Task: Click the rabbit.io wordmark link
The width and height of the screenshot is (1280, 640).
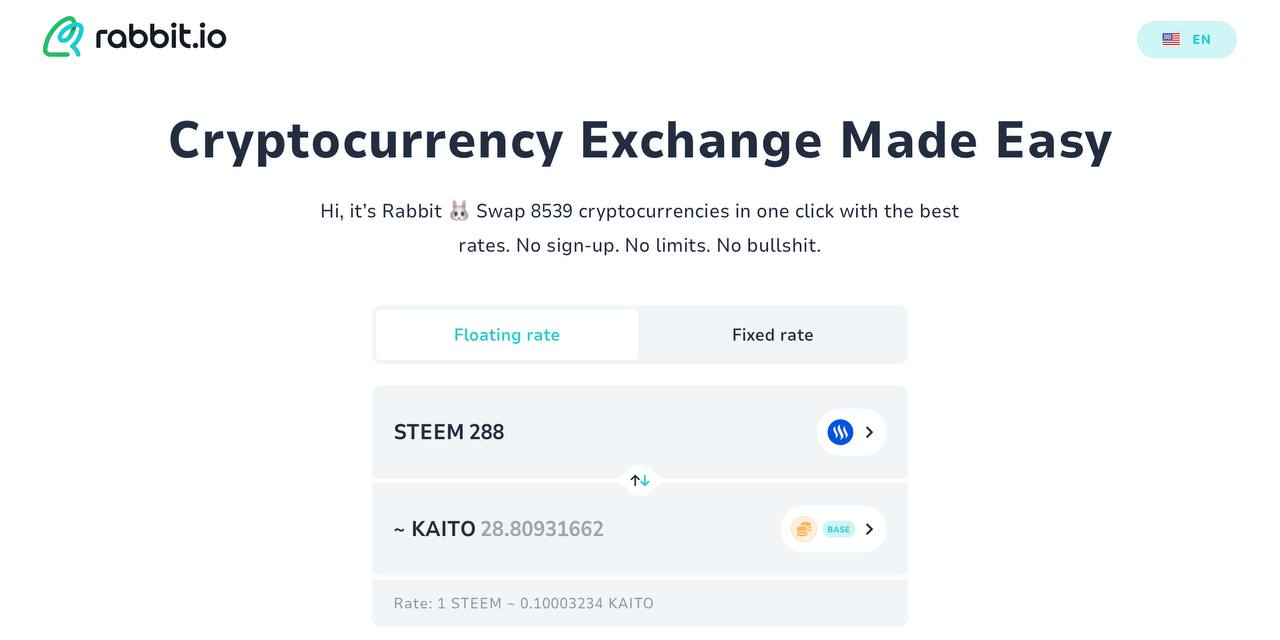Action: click(160, 36)
